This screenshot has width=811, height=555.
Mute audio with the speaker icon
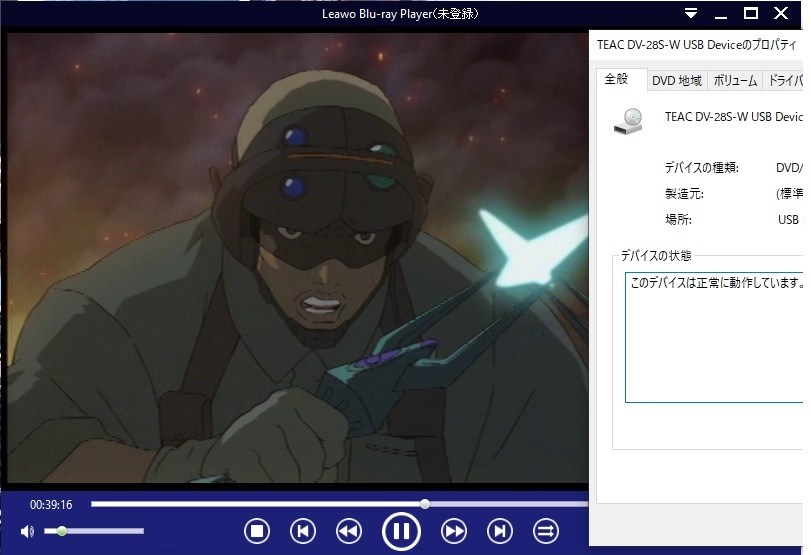coord(27,531)
